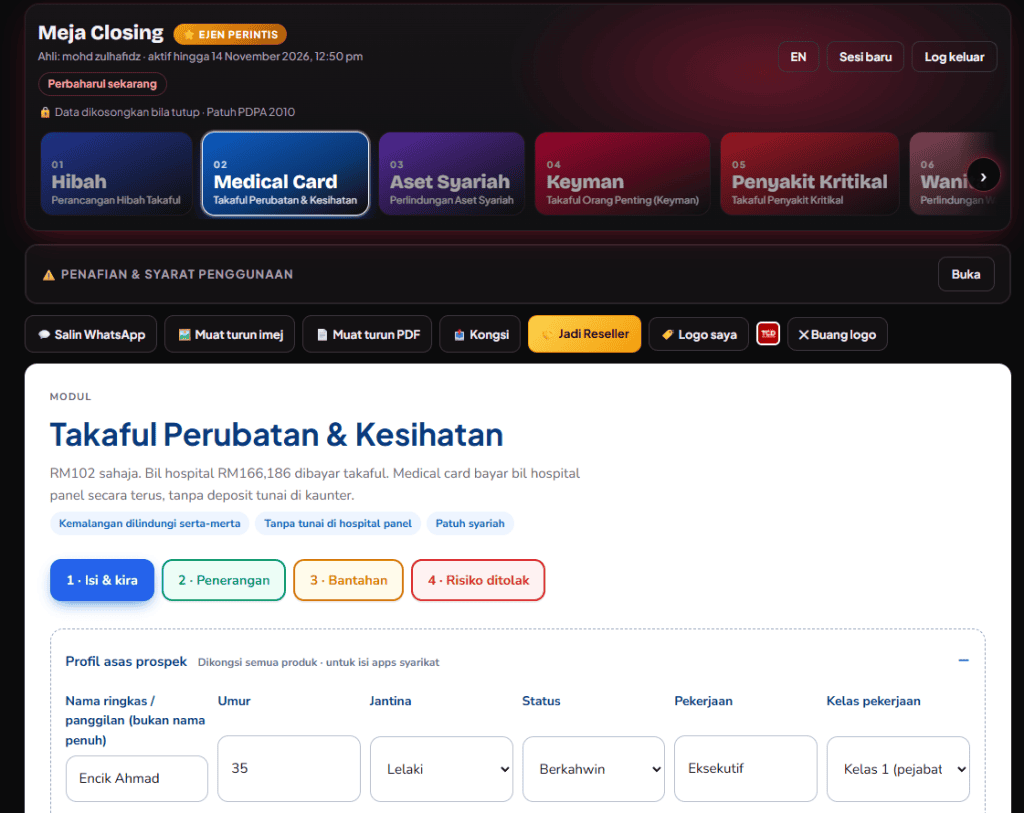1024x813 pixels.
Task: Click Muat turun PDF button
Action: click(x=367, y=334)
